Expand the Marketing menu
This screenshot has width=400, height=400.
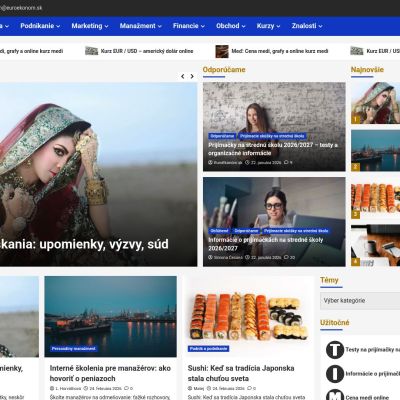(90, 26)
